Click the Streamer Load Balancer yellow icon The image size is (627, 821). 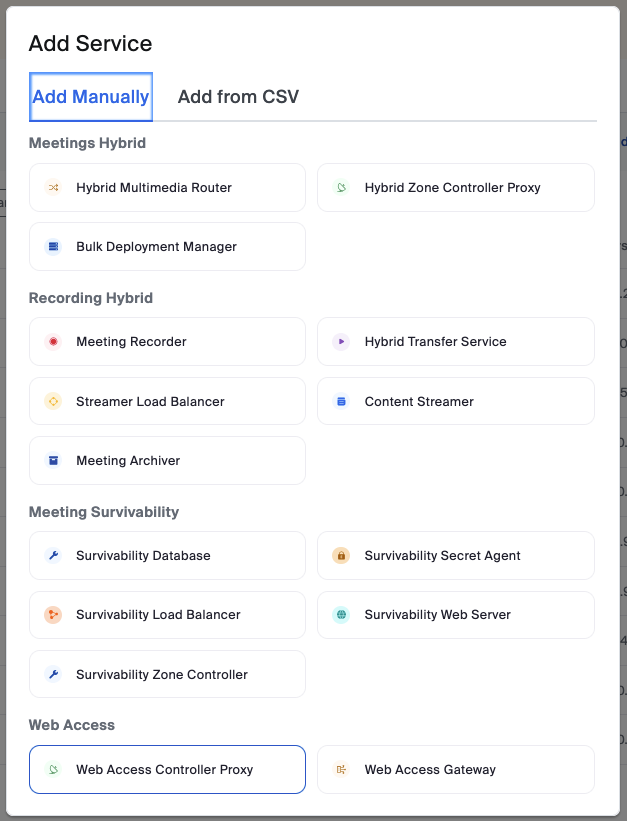pyautogui.click(x=53, y=402)
